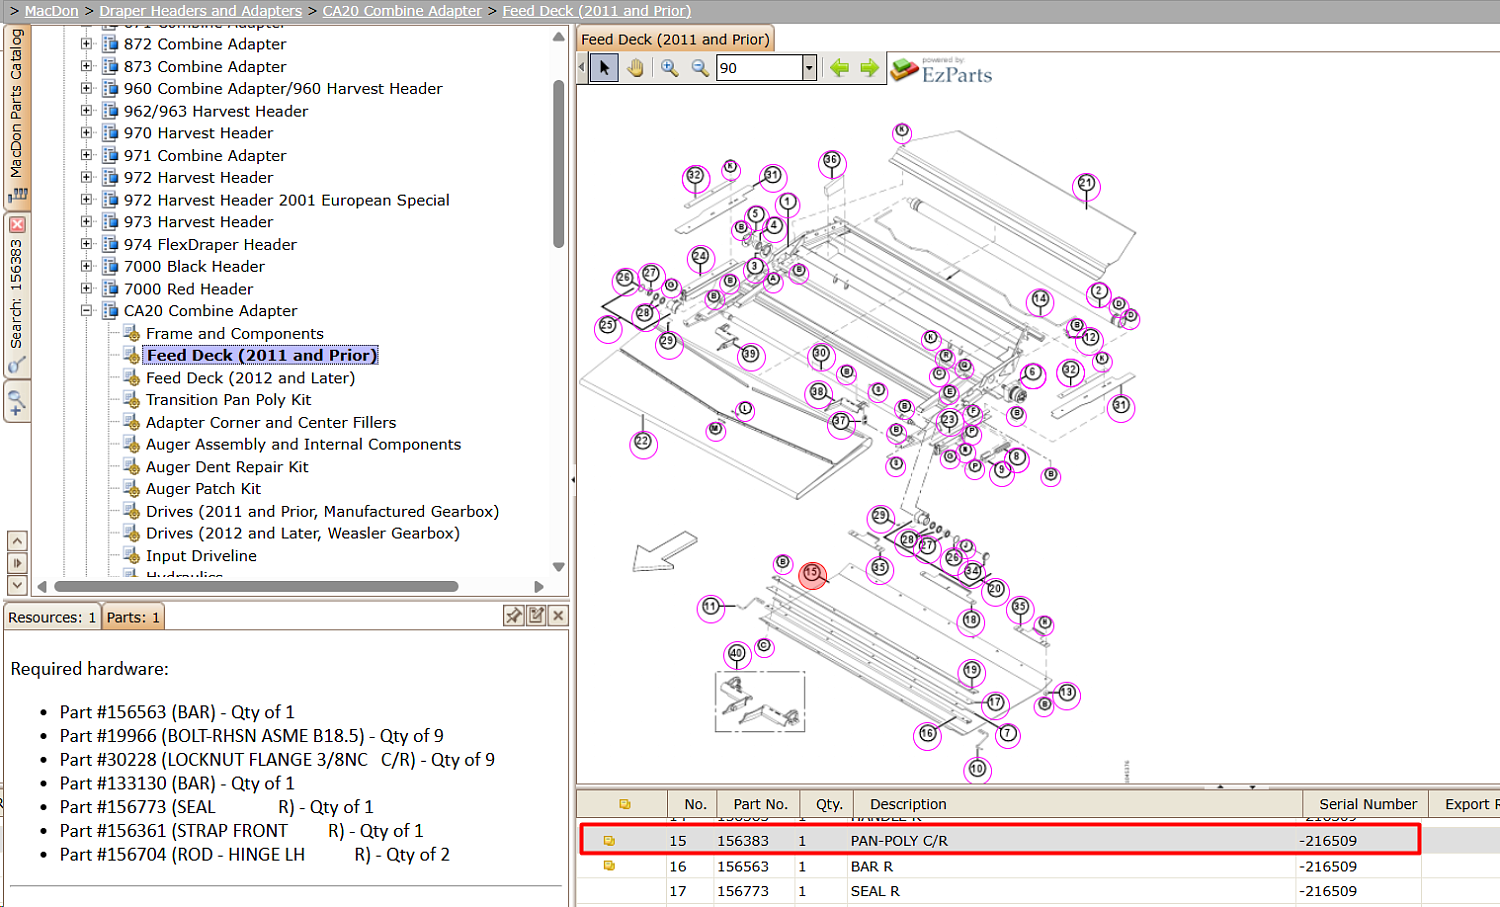Activate the hand pan tool
Image resolution: width=1500 pixels, height=907 pixels.
tap(635, 68)
